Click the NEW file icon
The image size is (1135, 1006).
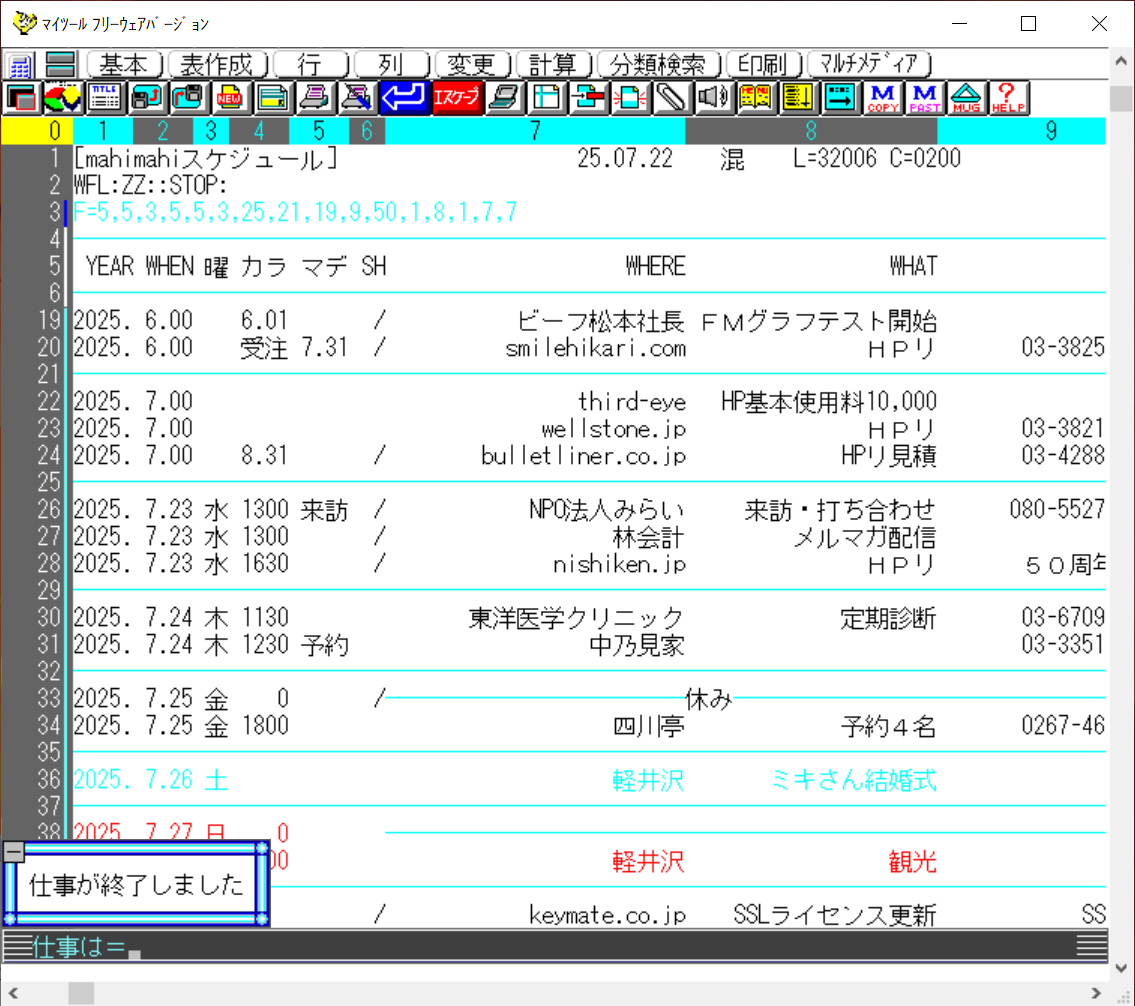pyautogui.click(x=230, y=97)
